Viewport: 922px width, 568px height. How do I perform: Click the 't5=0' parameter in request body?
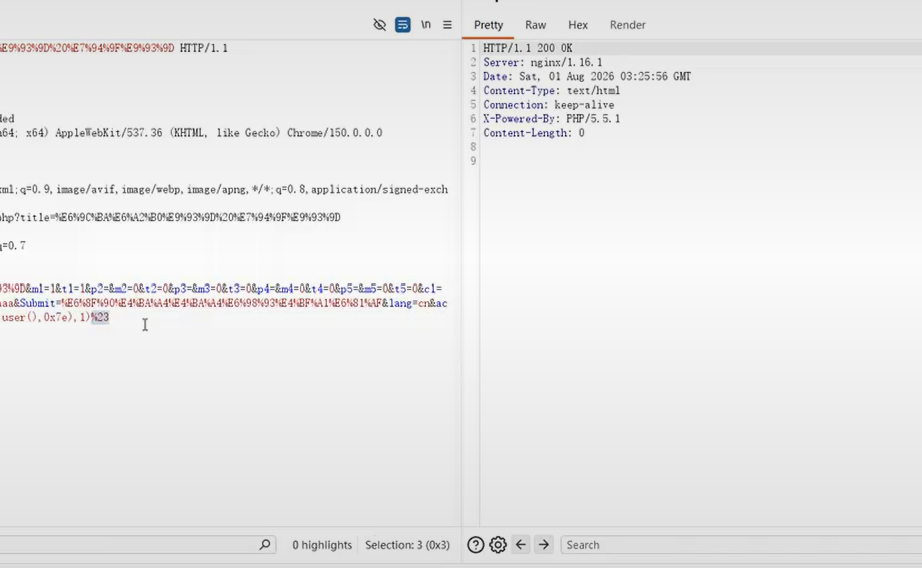(x=405, y=289)
